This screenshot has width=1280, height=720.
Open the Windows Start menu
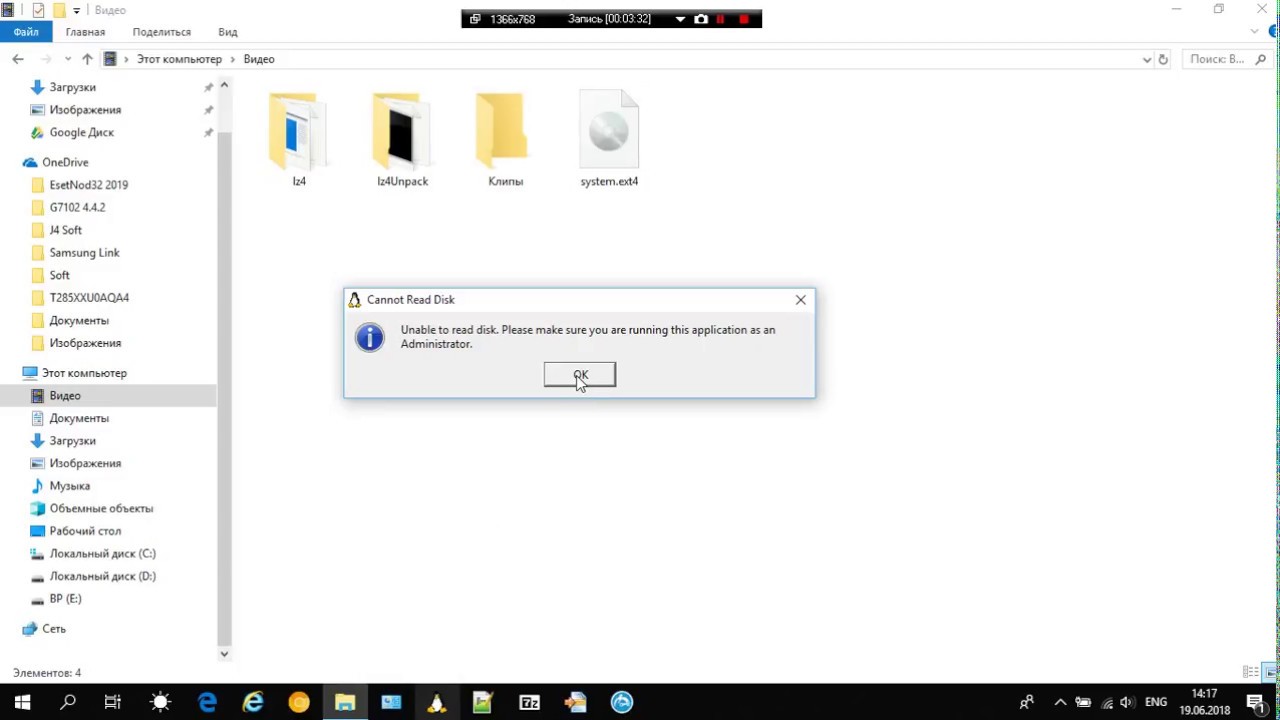22,702
